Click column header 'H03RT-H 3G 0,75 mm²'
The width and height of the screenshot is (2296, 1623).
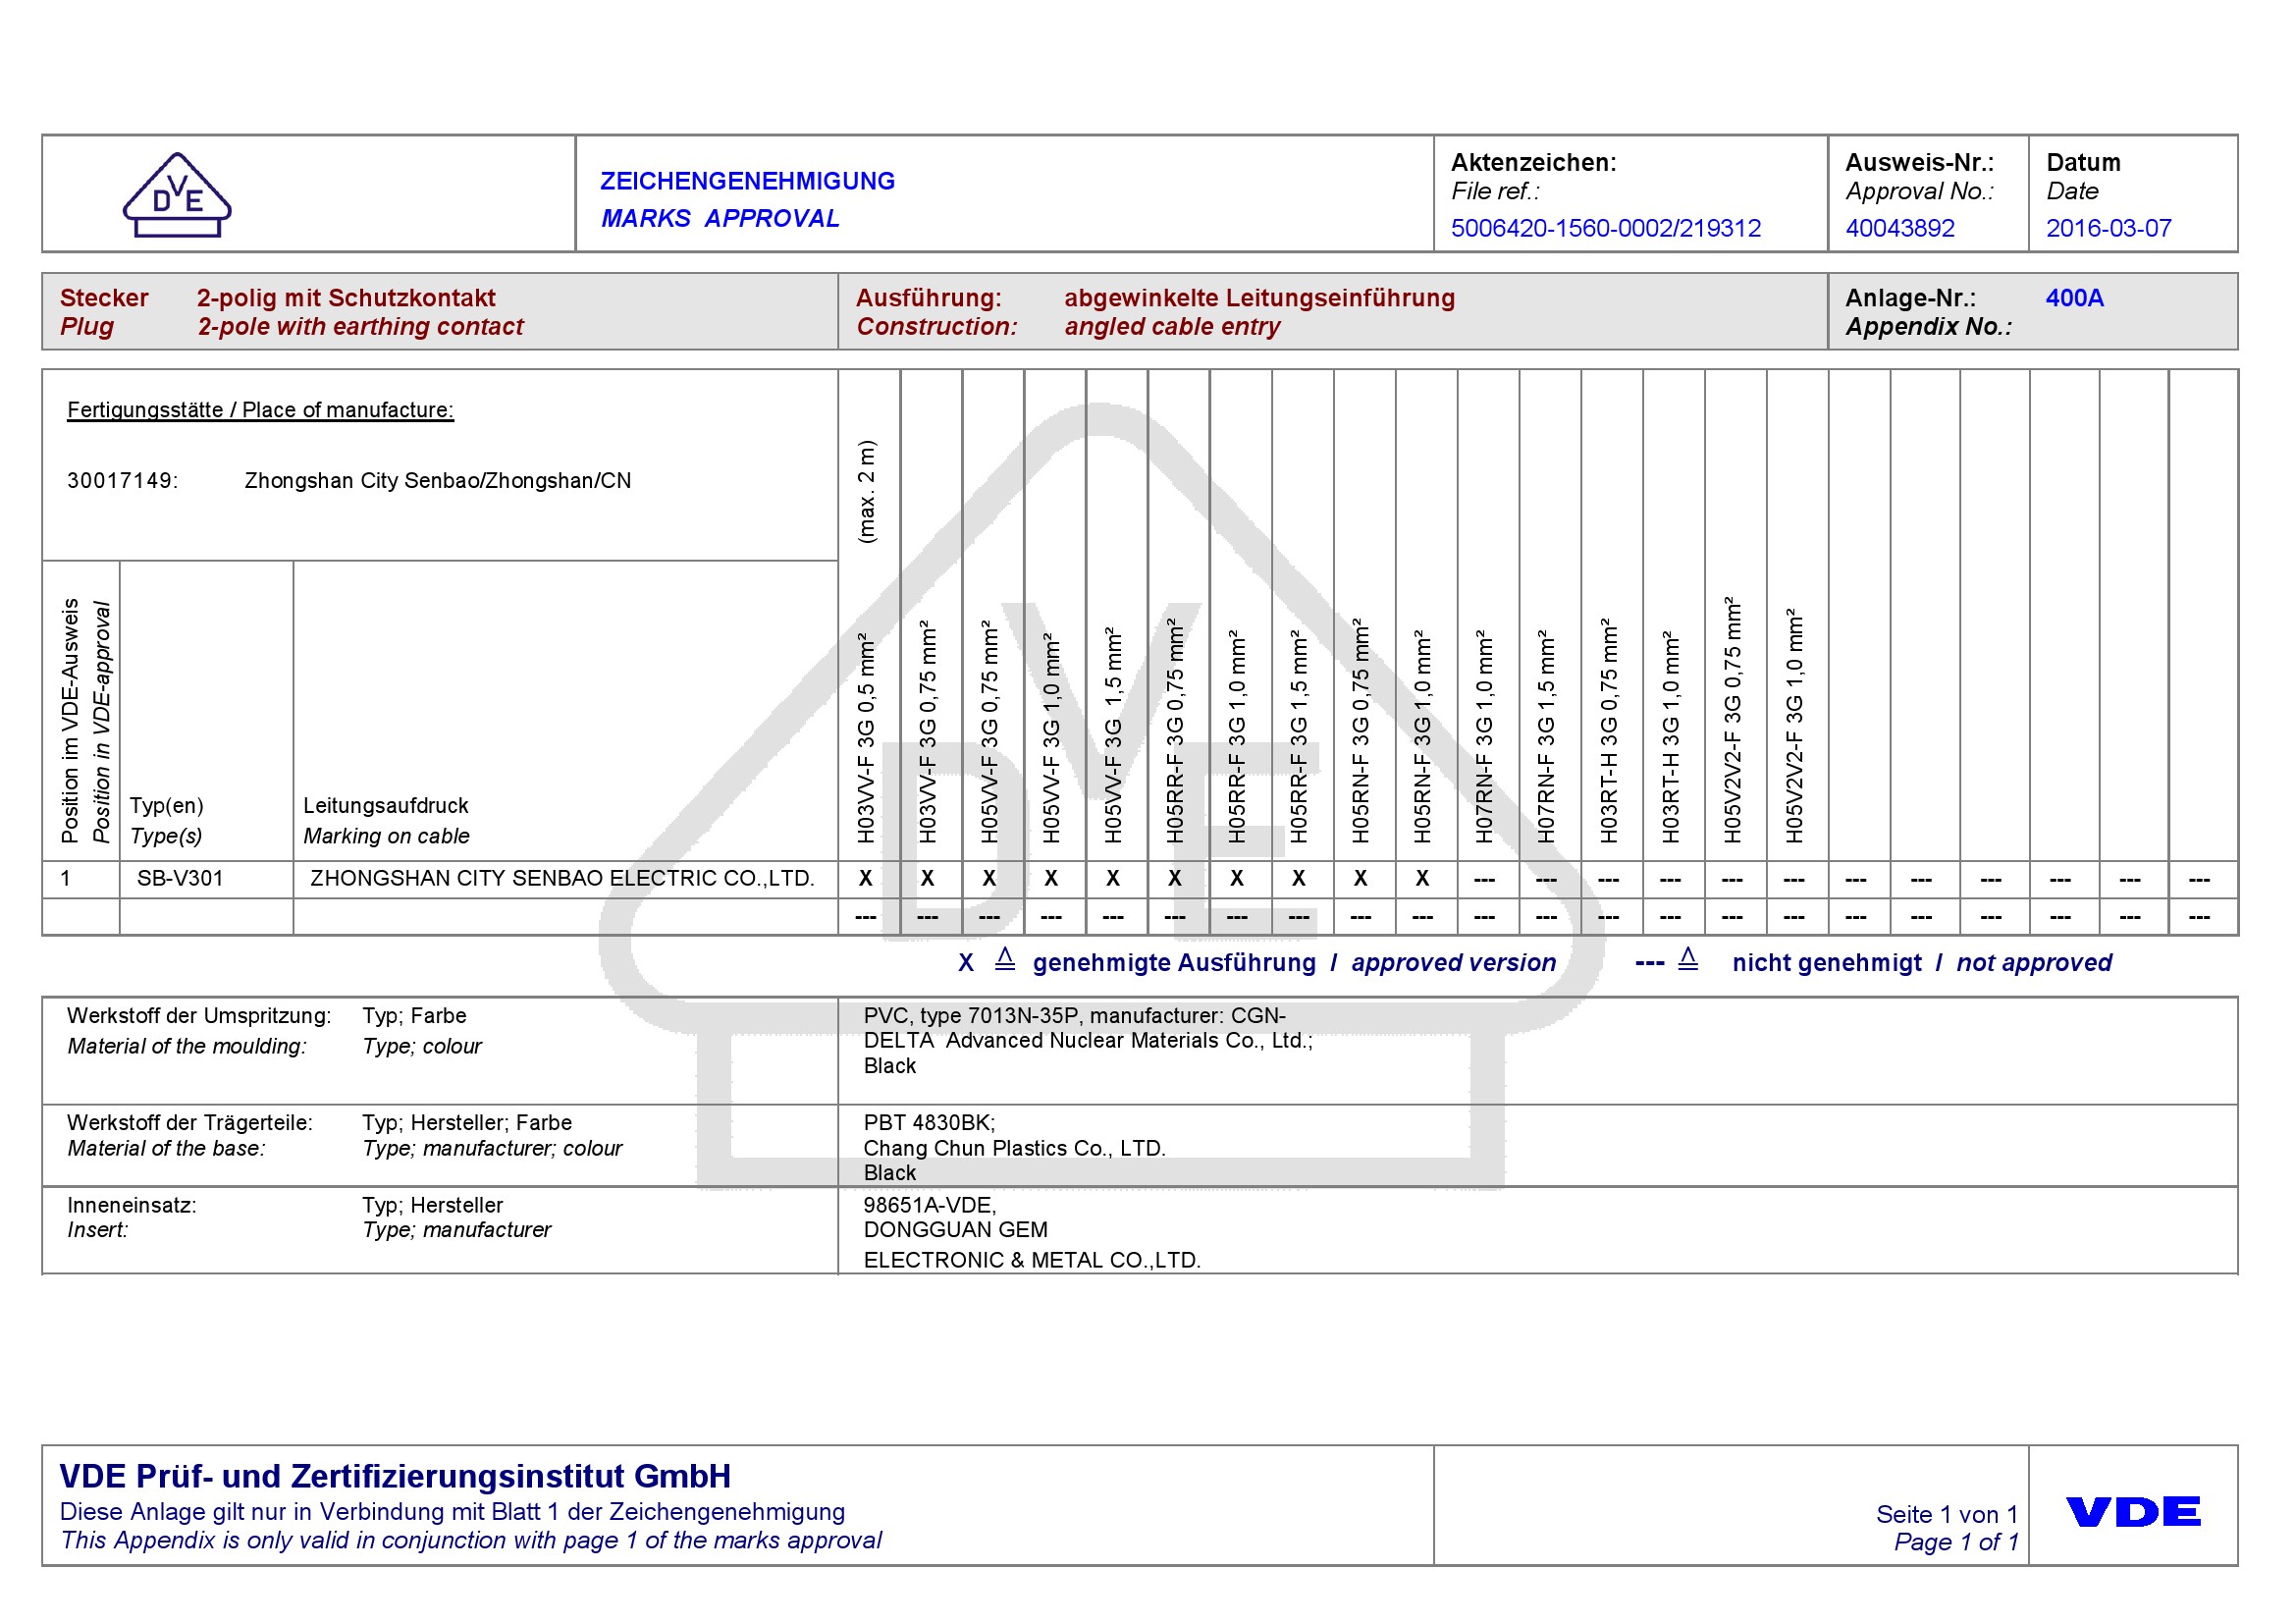(x=1608, y=730)
